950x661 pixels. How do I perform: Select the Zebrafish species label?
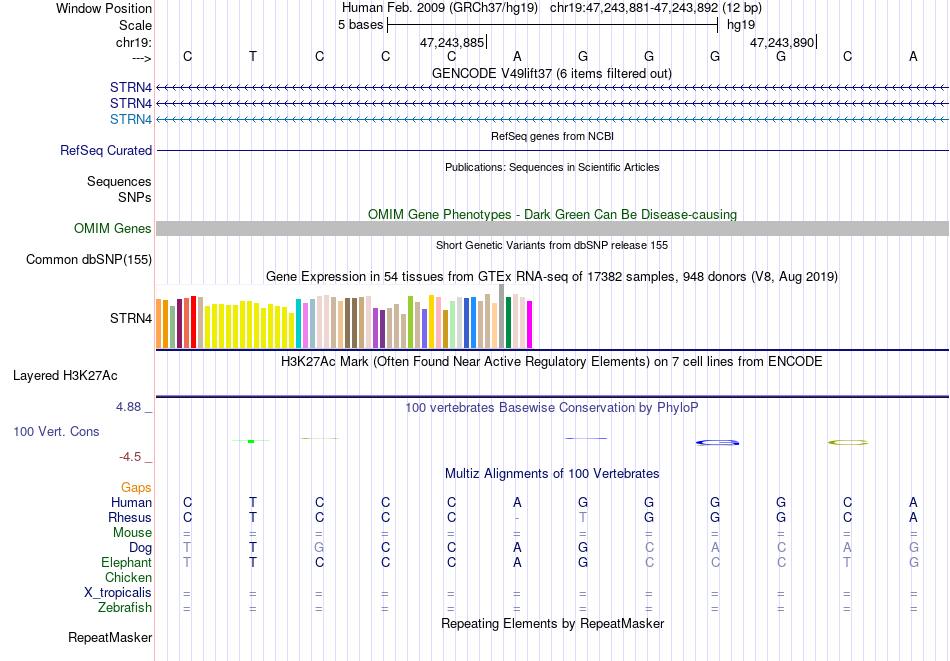click(x=125, y=607)
